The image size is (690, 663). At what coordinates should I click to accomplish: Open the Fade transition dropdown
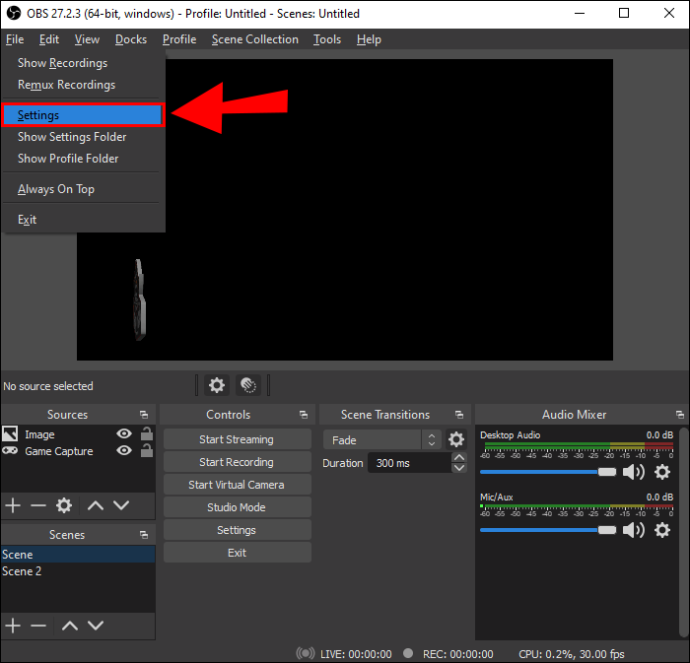(382, 440)
